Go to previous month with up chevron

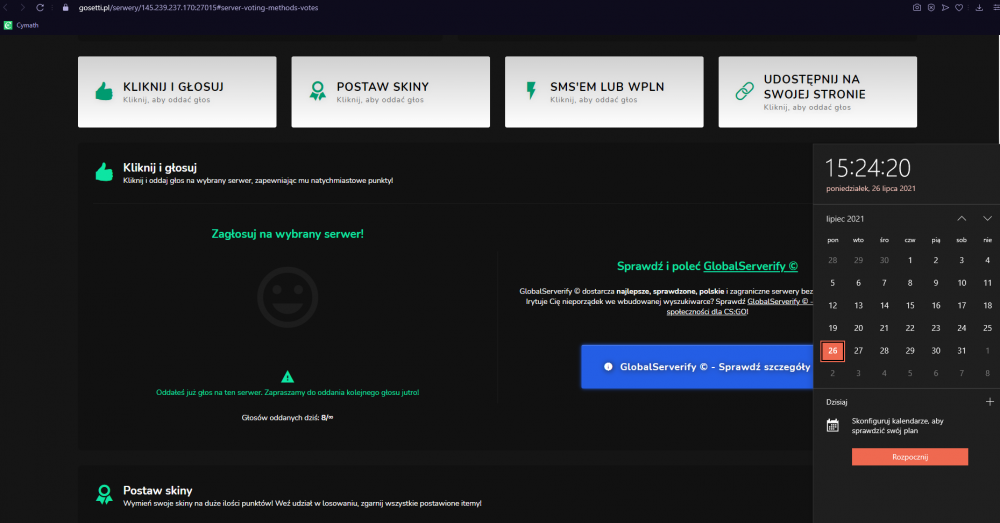coord(961,219)
